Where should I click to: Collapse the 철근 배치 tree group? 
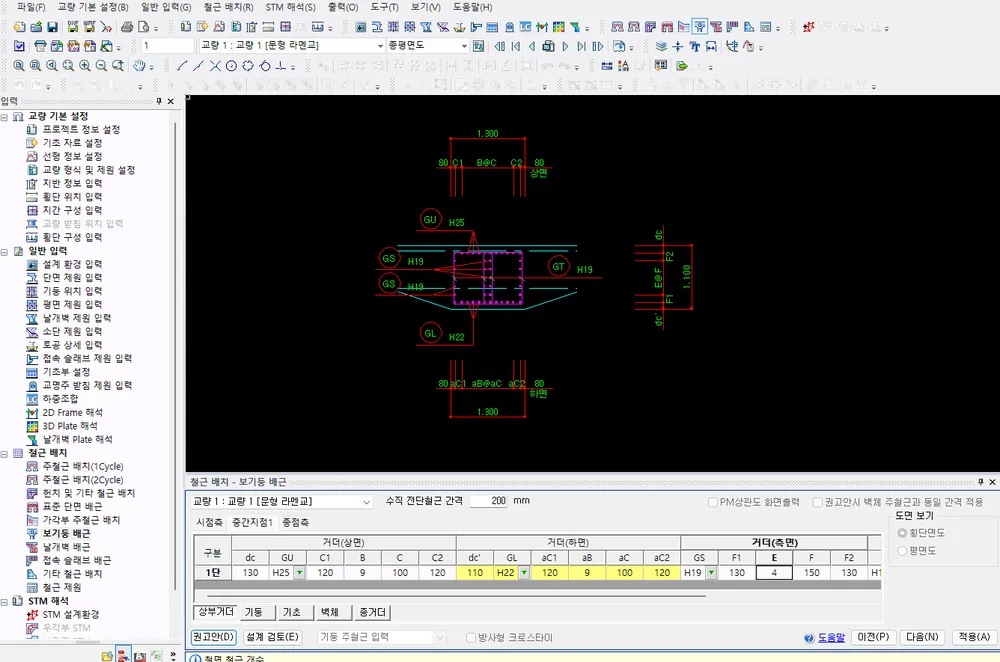point(4,453)
